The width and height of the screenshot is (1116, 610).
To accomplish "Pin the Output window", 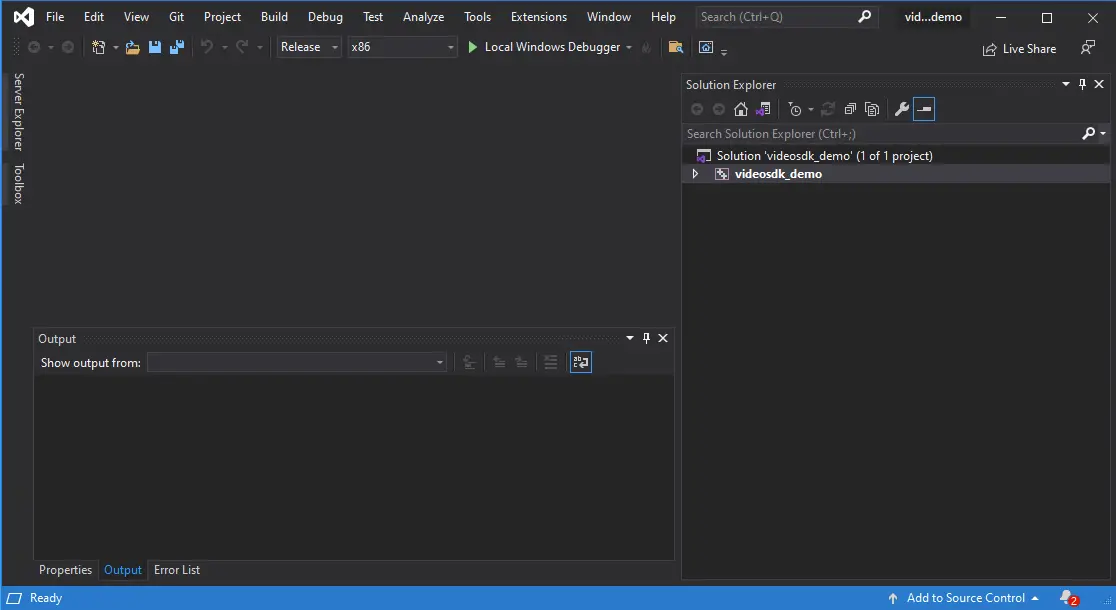I will tap(646, 338).
